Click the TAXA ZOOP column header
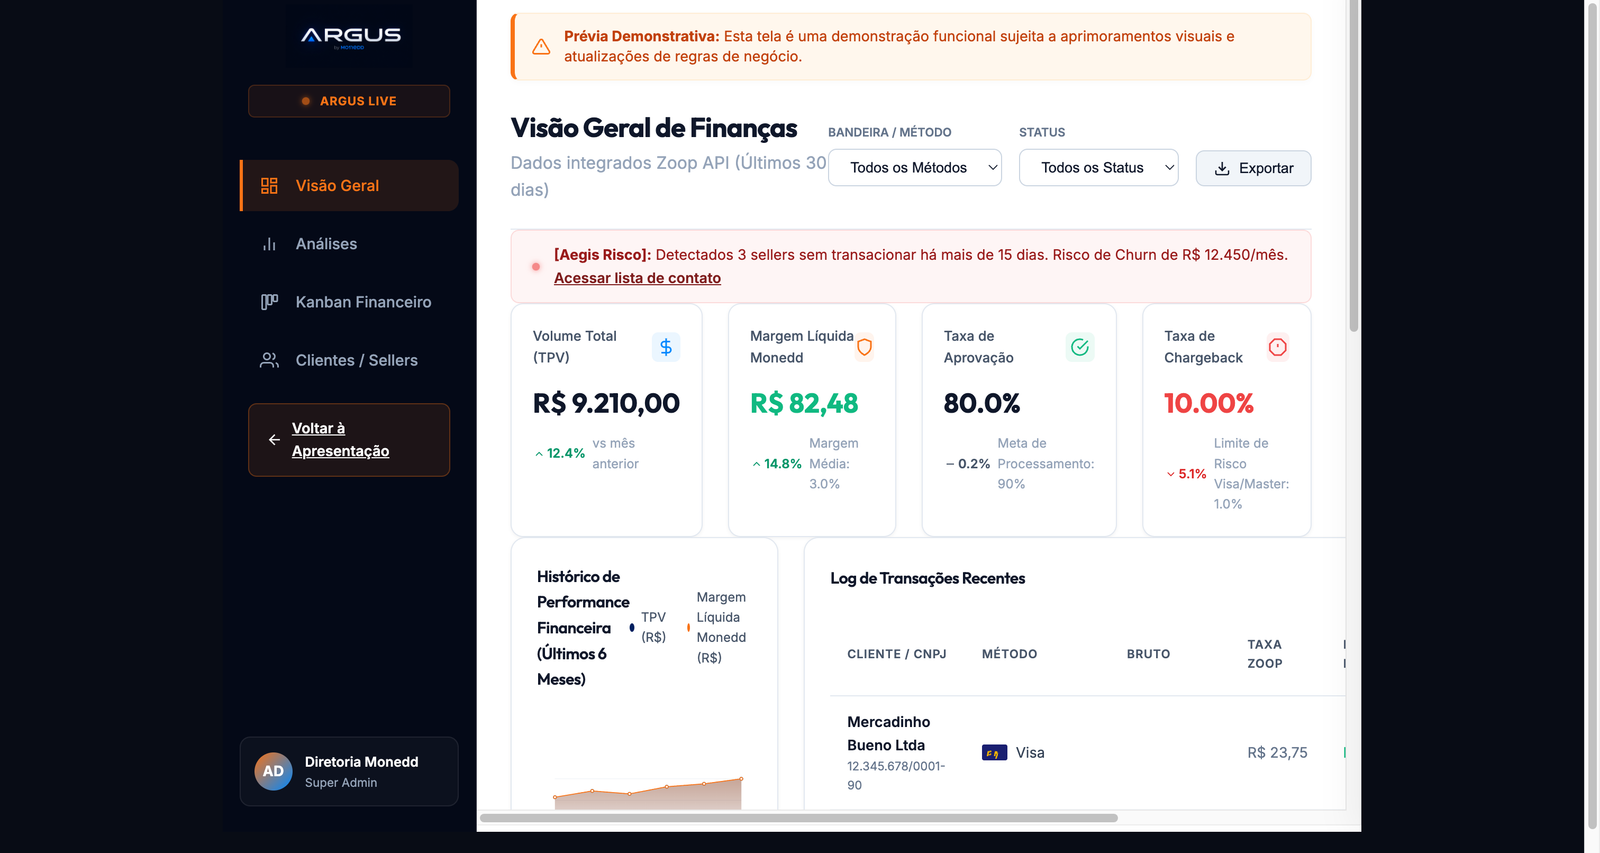The height and width of the screenshot is (853, 1600). coord(1265,654)
